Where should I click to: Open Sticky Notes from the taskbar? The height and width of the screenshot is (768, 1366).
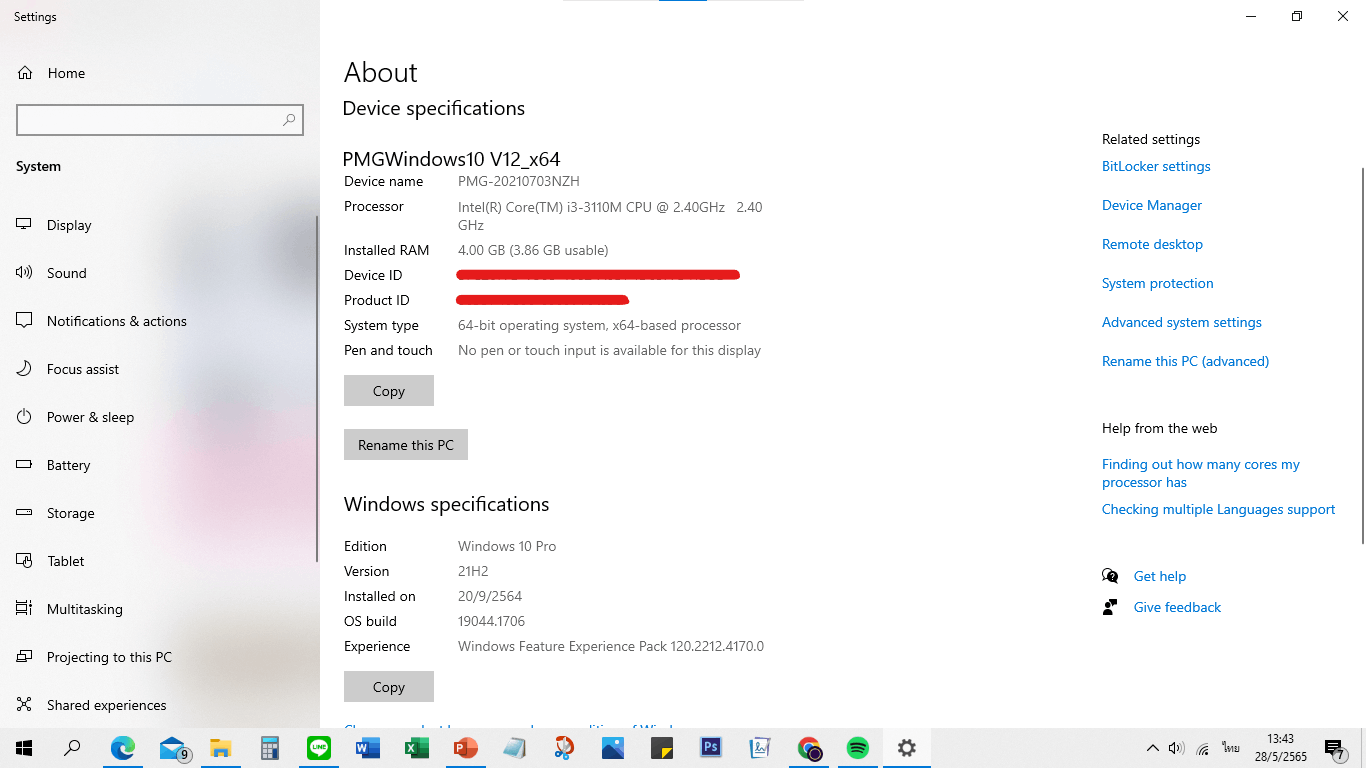[x=662, y=748]
